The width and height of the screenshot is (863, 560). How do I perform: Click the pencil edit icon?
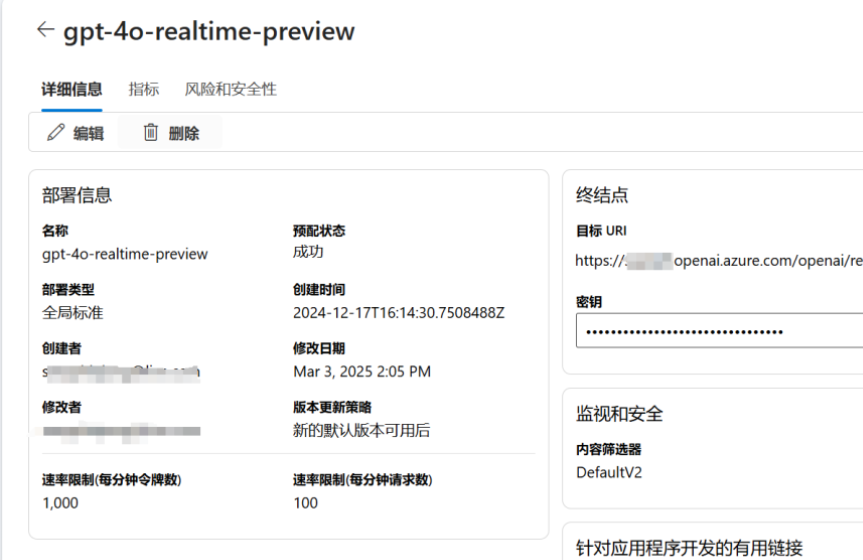(56, 132)
